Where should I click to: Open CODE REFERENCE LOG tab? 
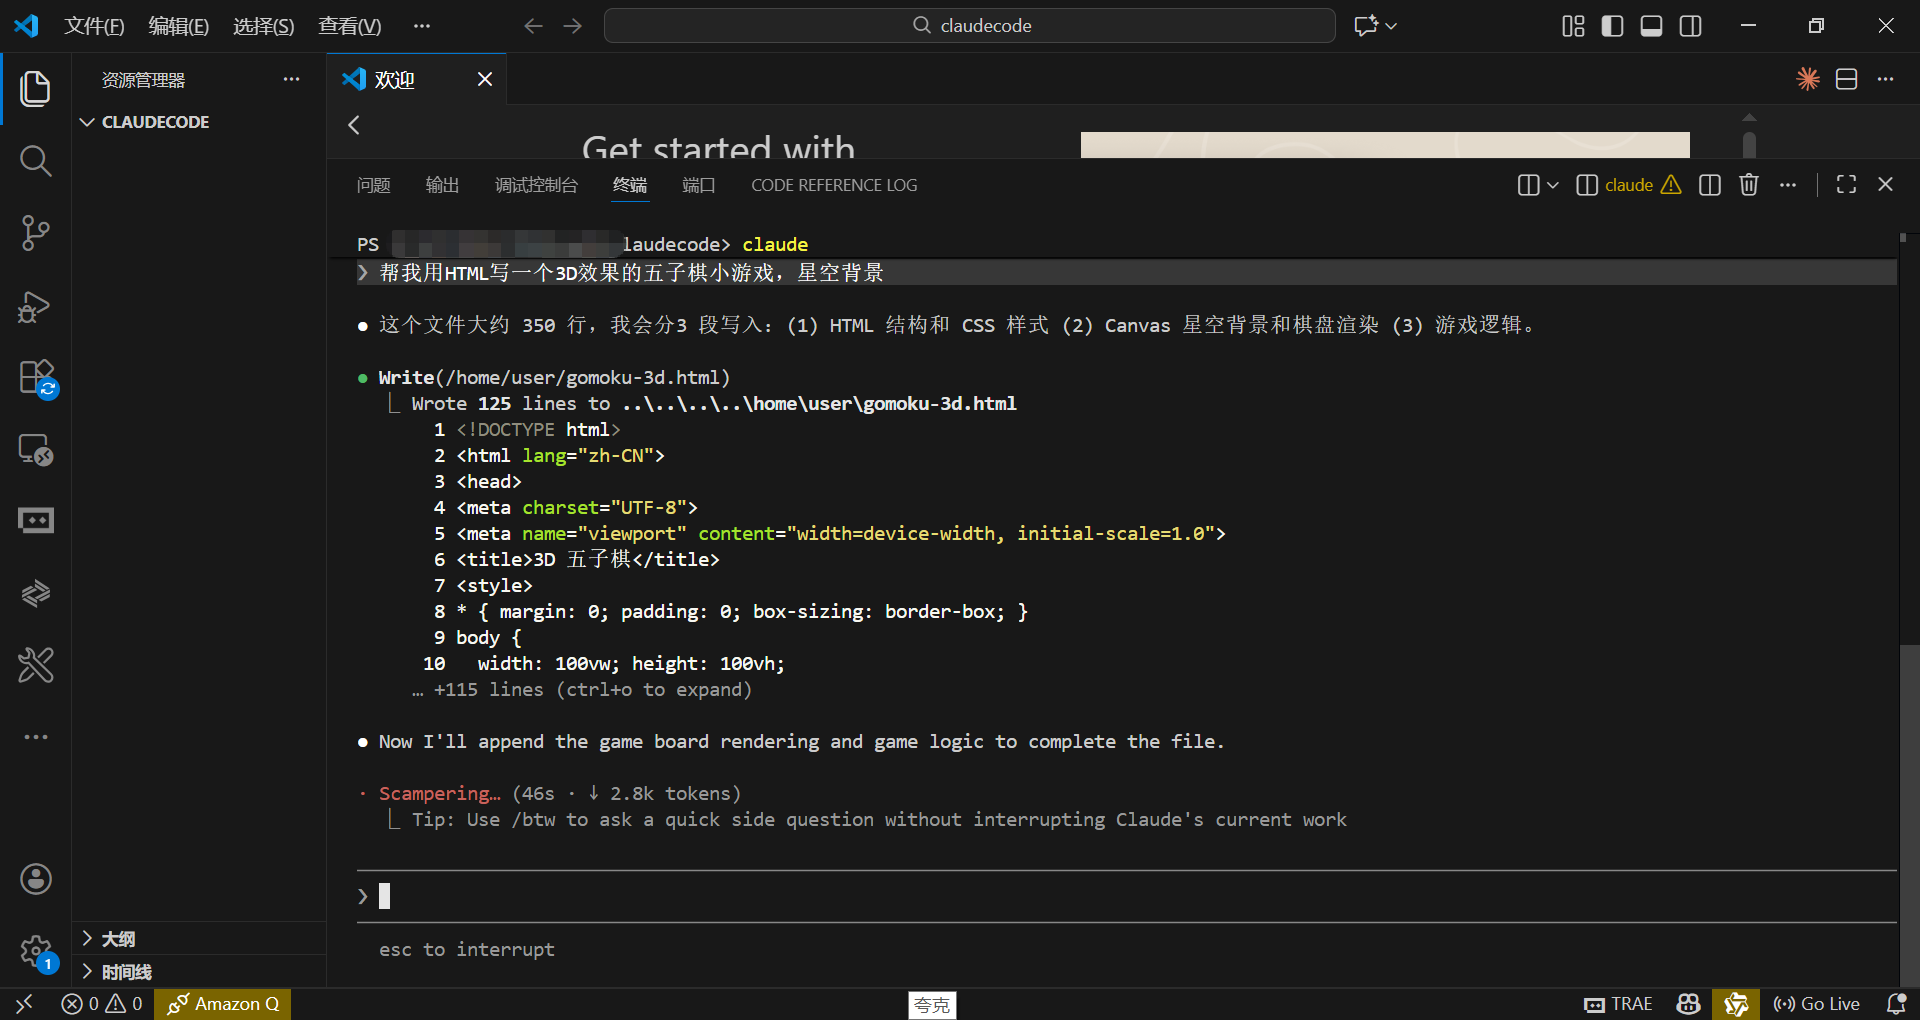click(834, 185)
